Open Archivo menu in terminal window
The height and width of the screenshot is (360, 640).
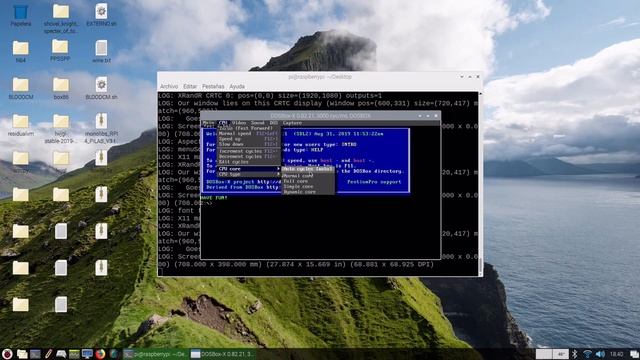coord(169,87)
